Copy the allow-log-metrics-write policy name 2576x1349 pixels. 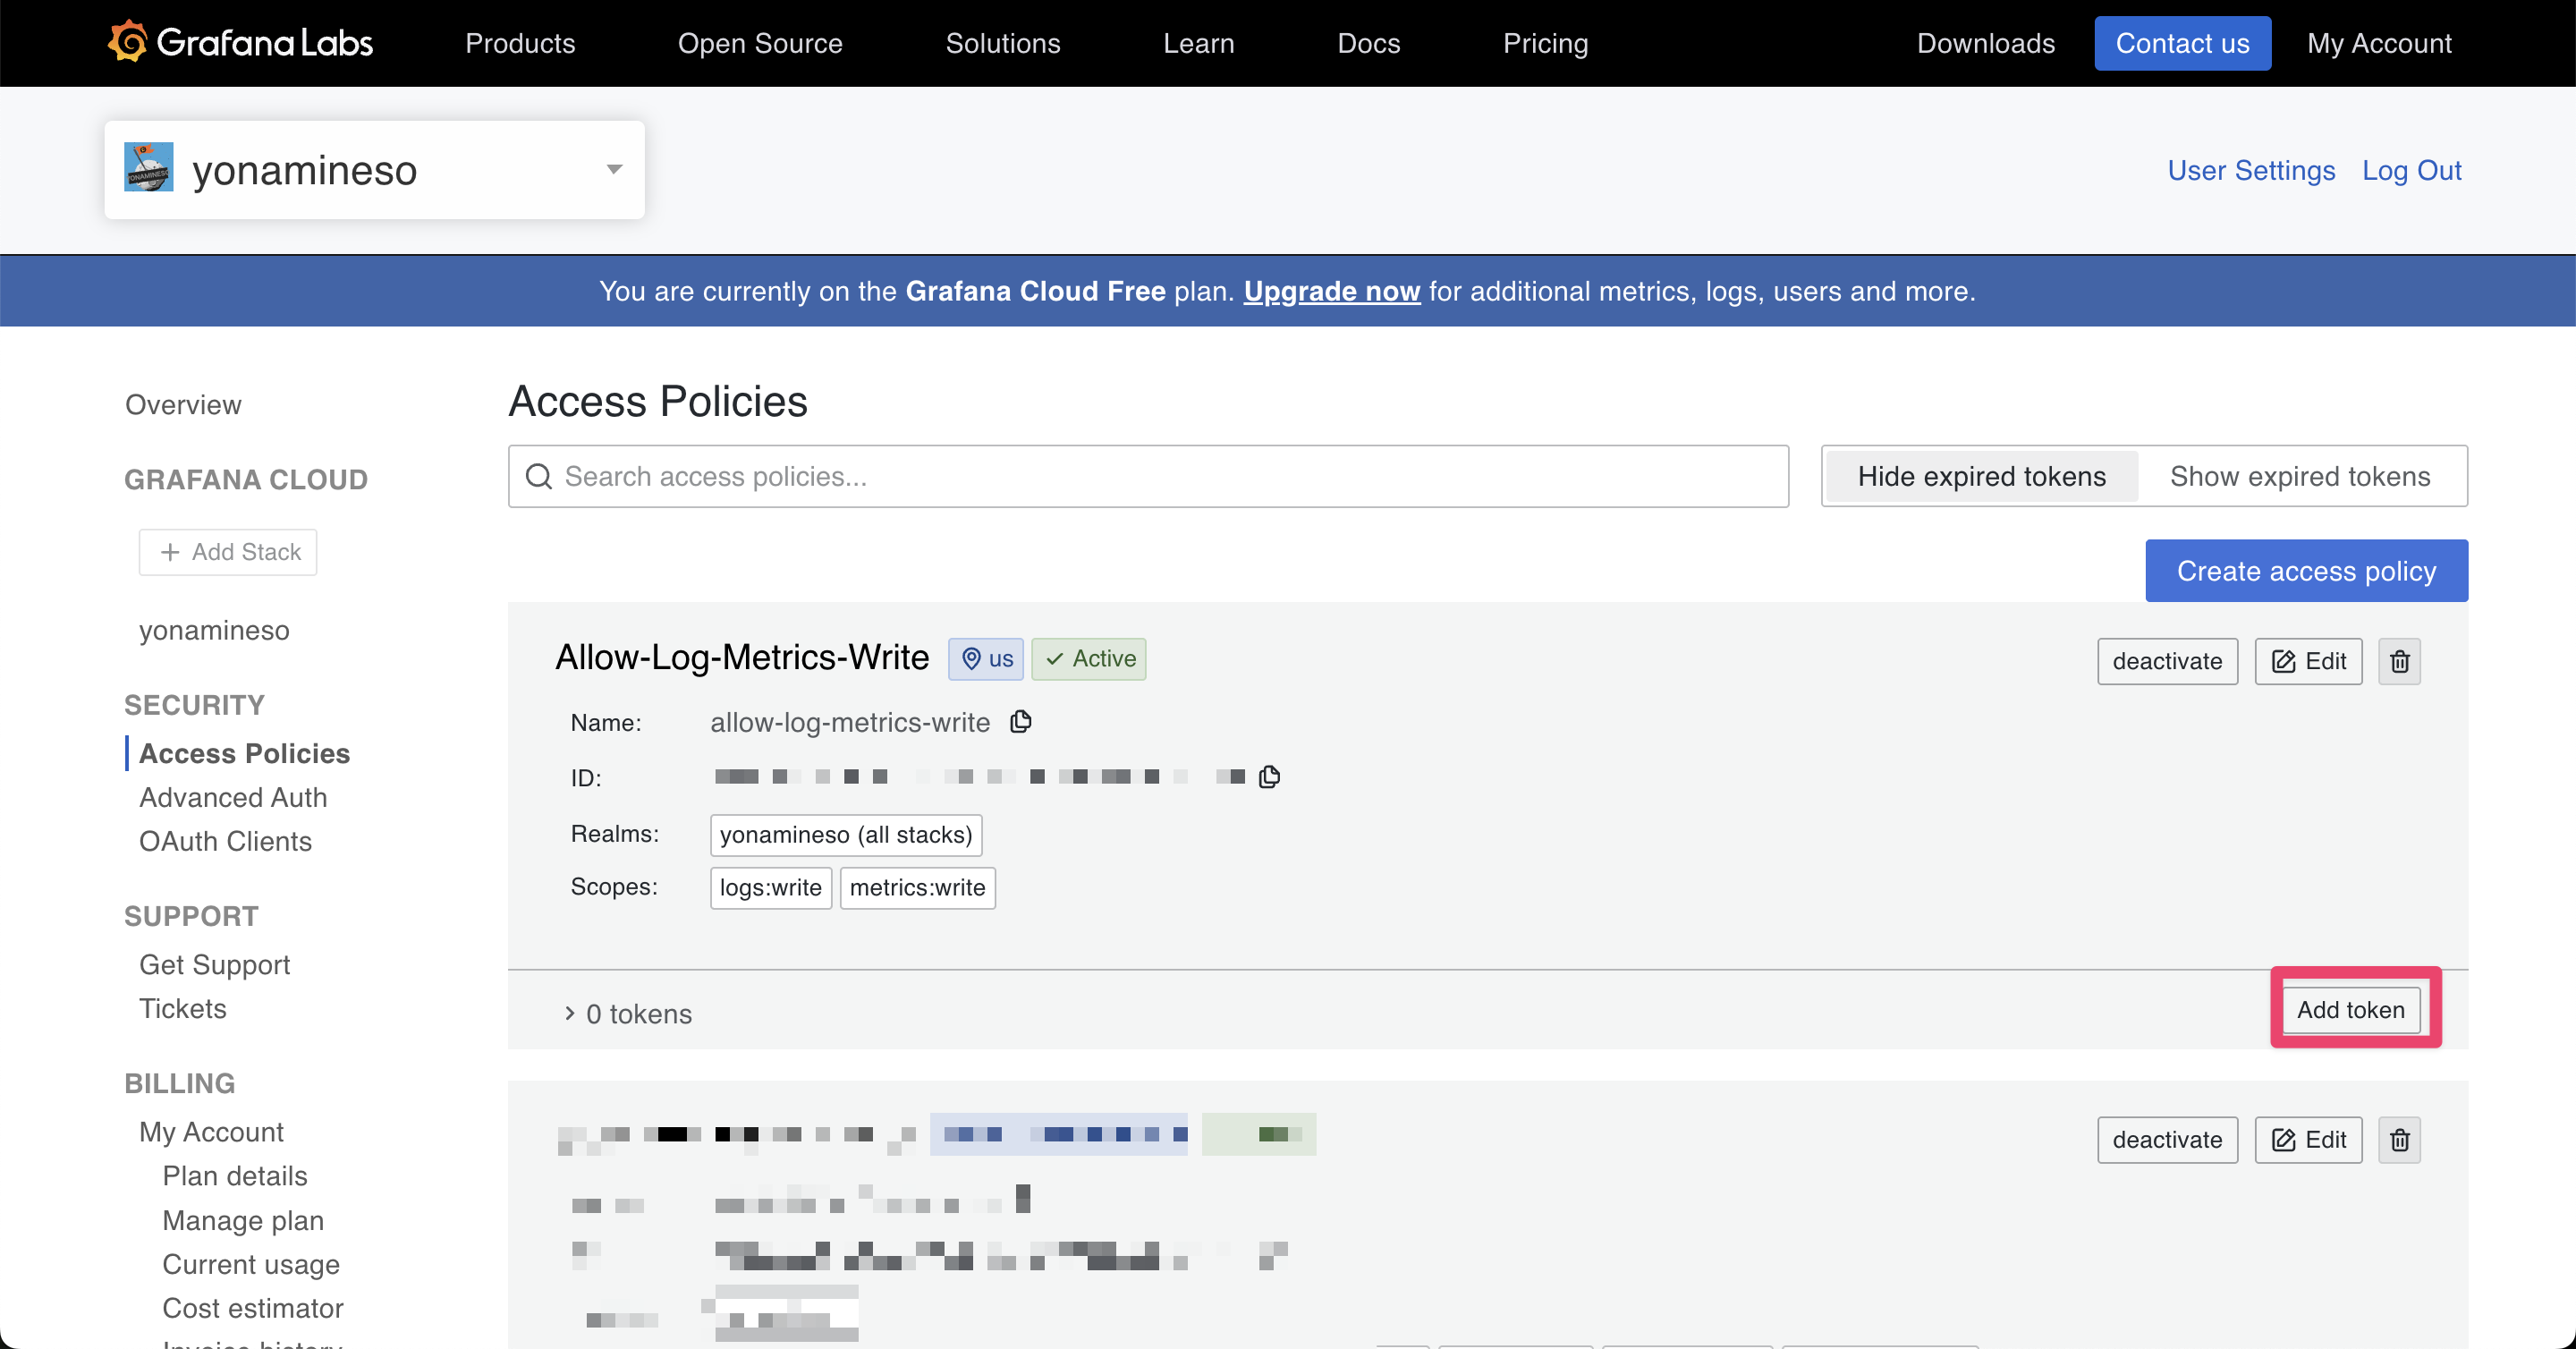[1020, 721]
